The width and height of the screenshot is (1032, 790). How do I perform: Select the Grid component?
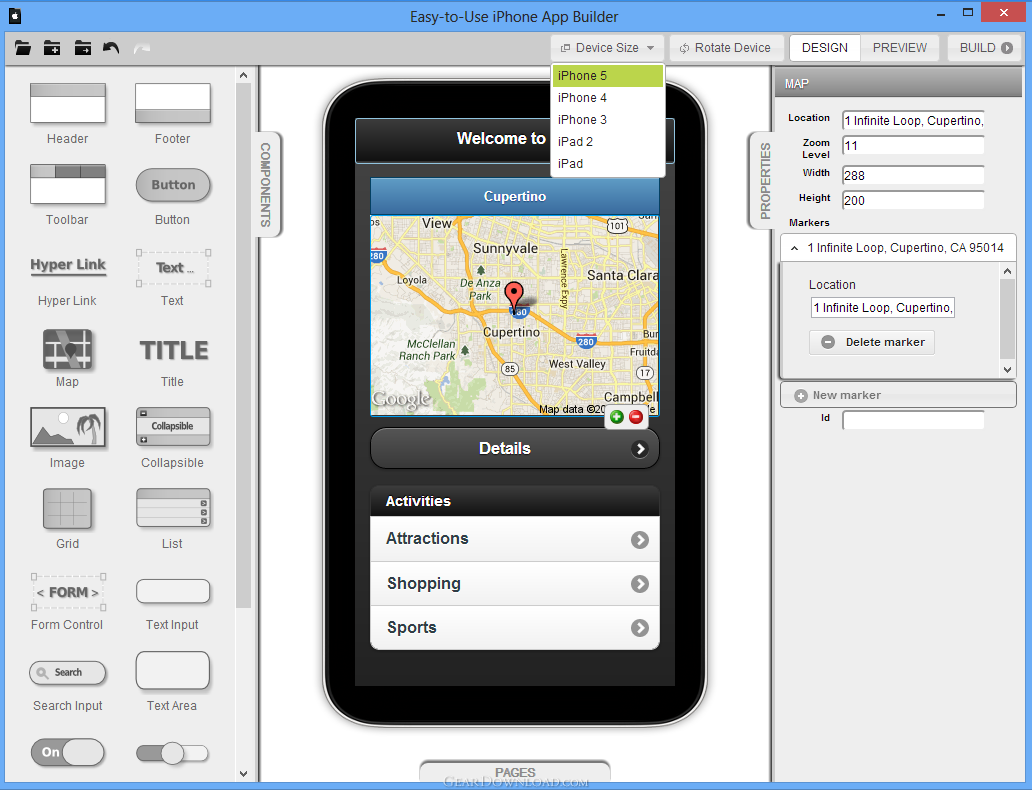click(x=67, y=519)
